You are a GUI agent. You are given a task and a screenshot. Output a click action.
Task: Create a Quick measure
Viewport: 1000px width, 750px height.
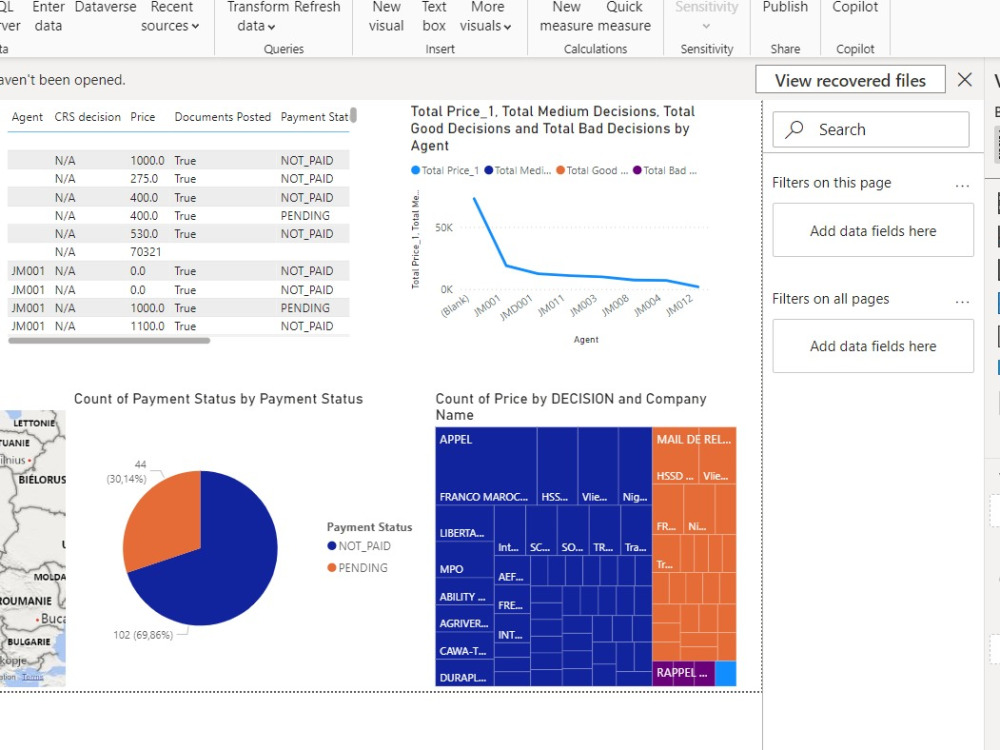click(625, 17)
